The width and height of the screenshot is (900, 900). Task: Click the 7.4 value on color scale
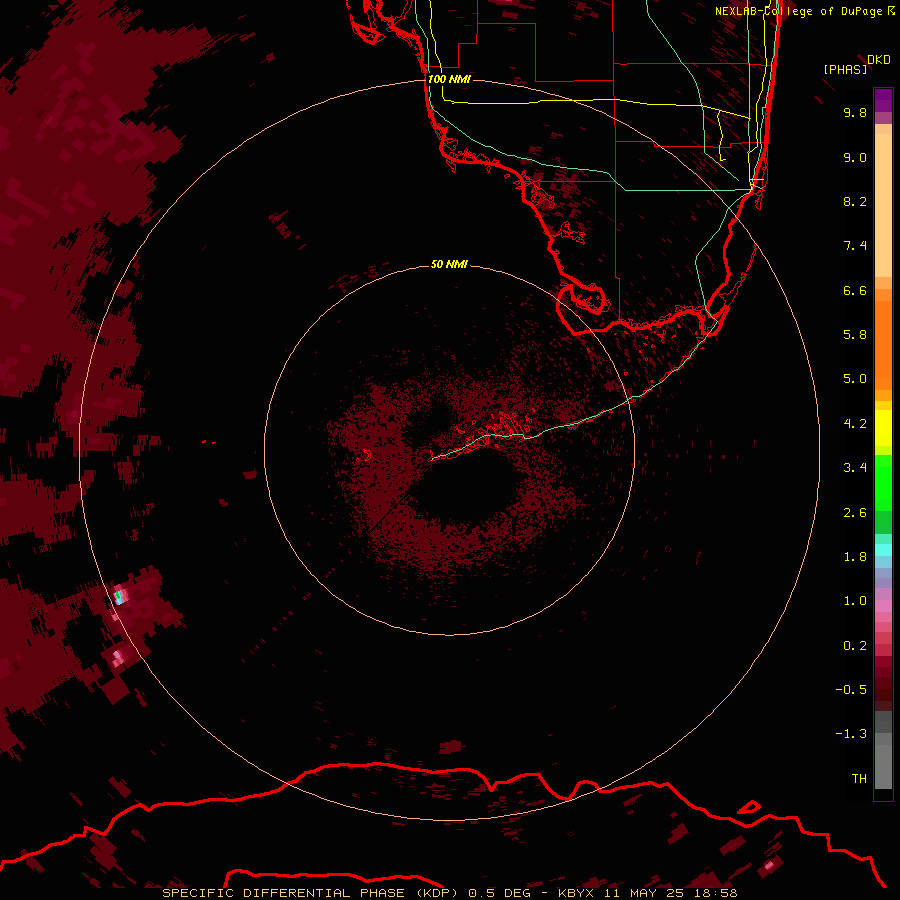coord(855,246)
